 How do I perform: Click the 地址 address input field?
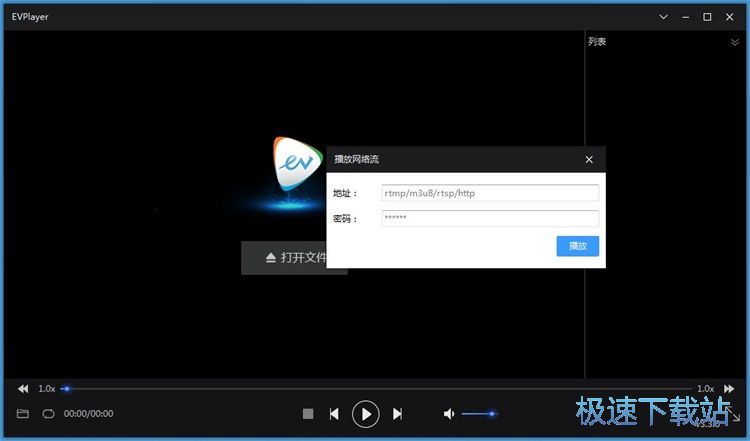pos(490,193)
